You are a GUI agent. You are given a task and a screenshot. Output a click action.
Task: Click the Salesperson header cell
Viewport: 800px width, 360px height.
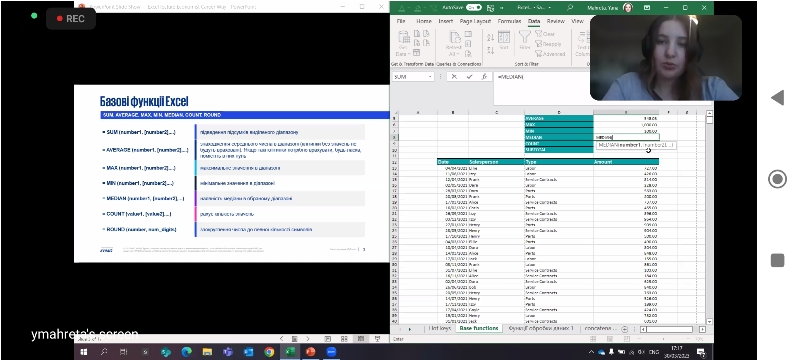(x=496, y=162)
